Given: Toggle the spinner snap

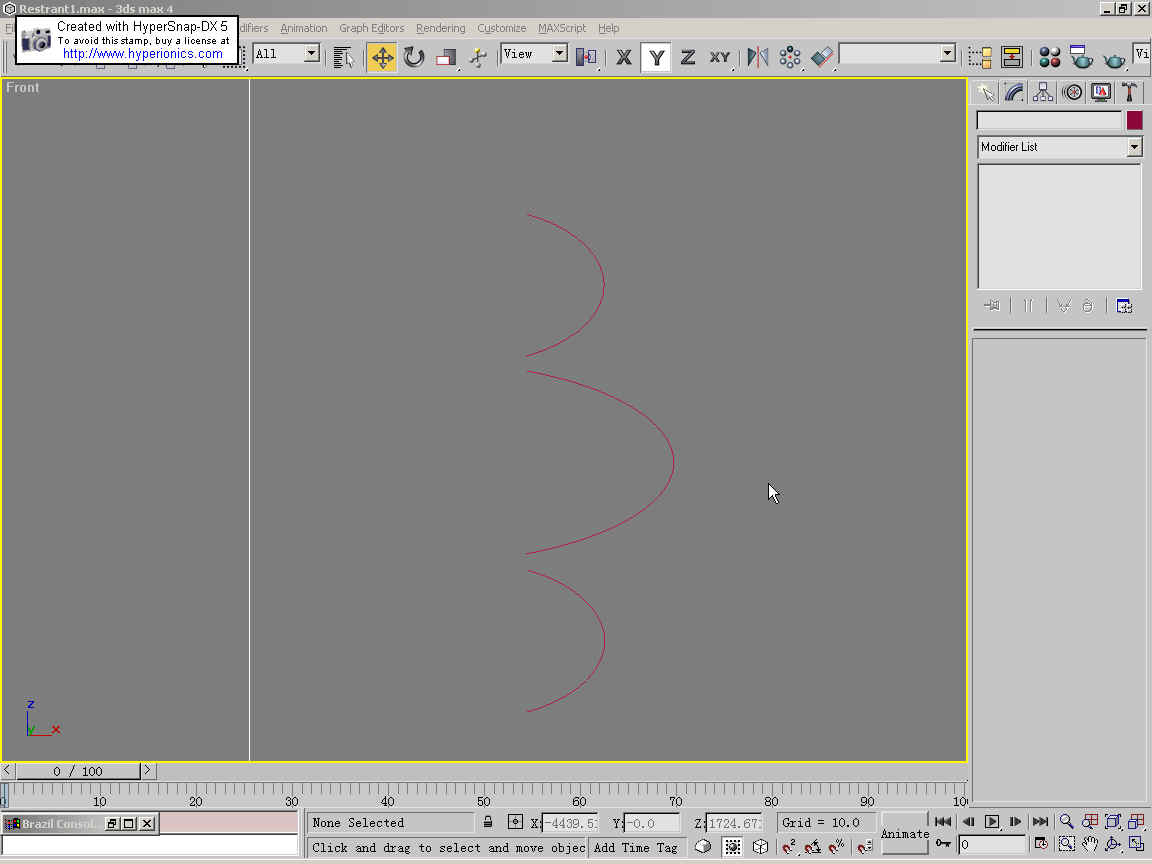Looking at the screenshot, I should (x=865, y=846).
